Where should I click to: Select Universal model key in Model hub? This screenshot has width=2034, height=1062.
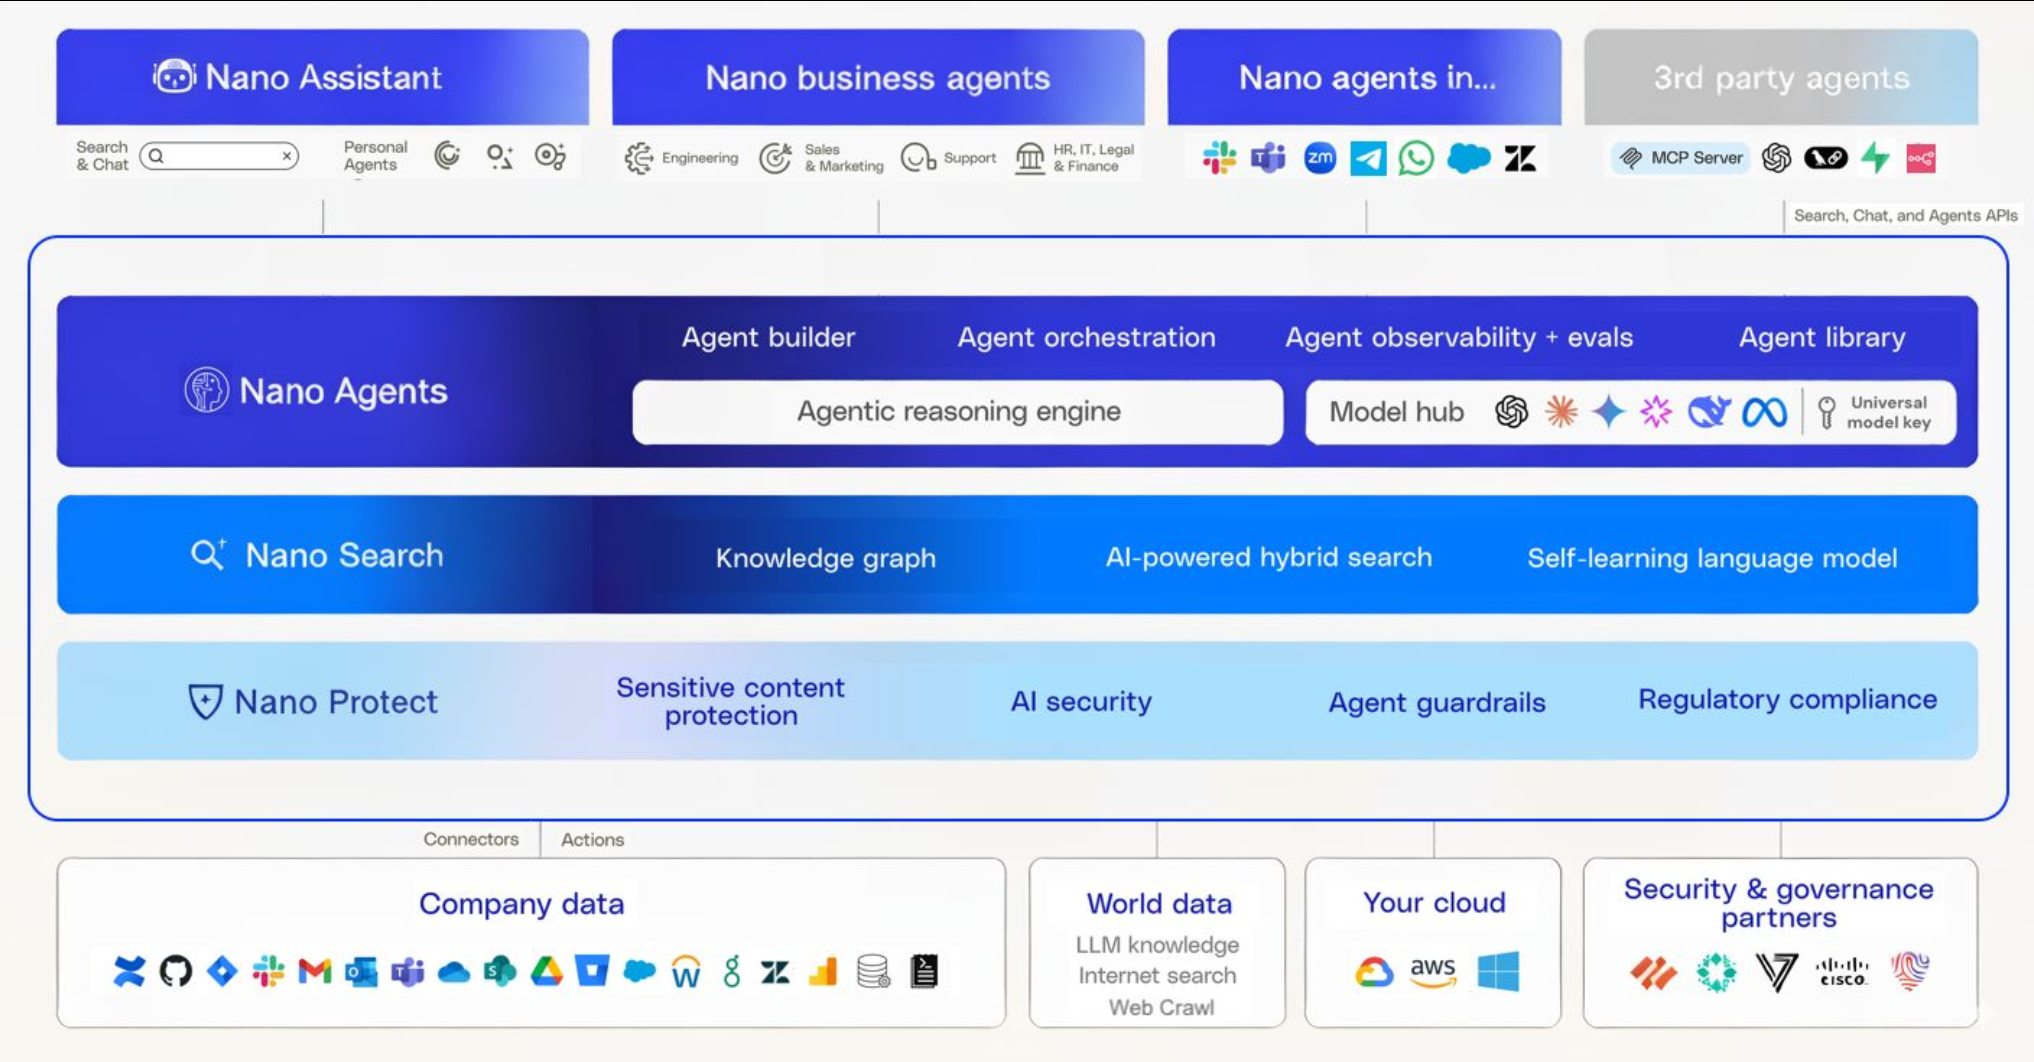pyautogui.click(x=1877, y=412)
